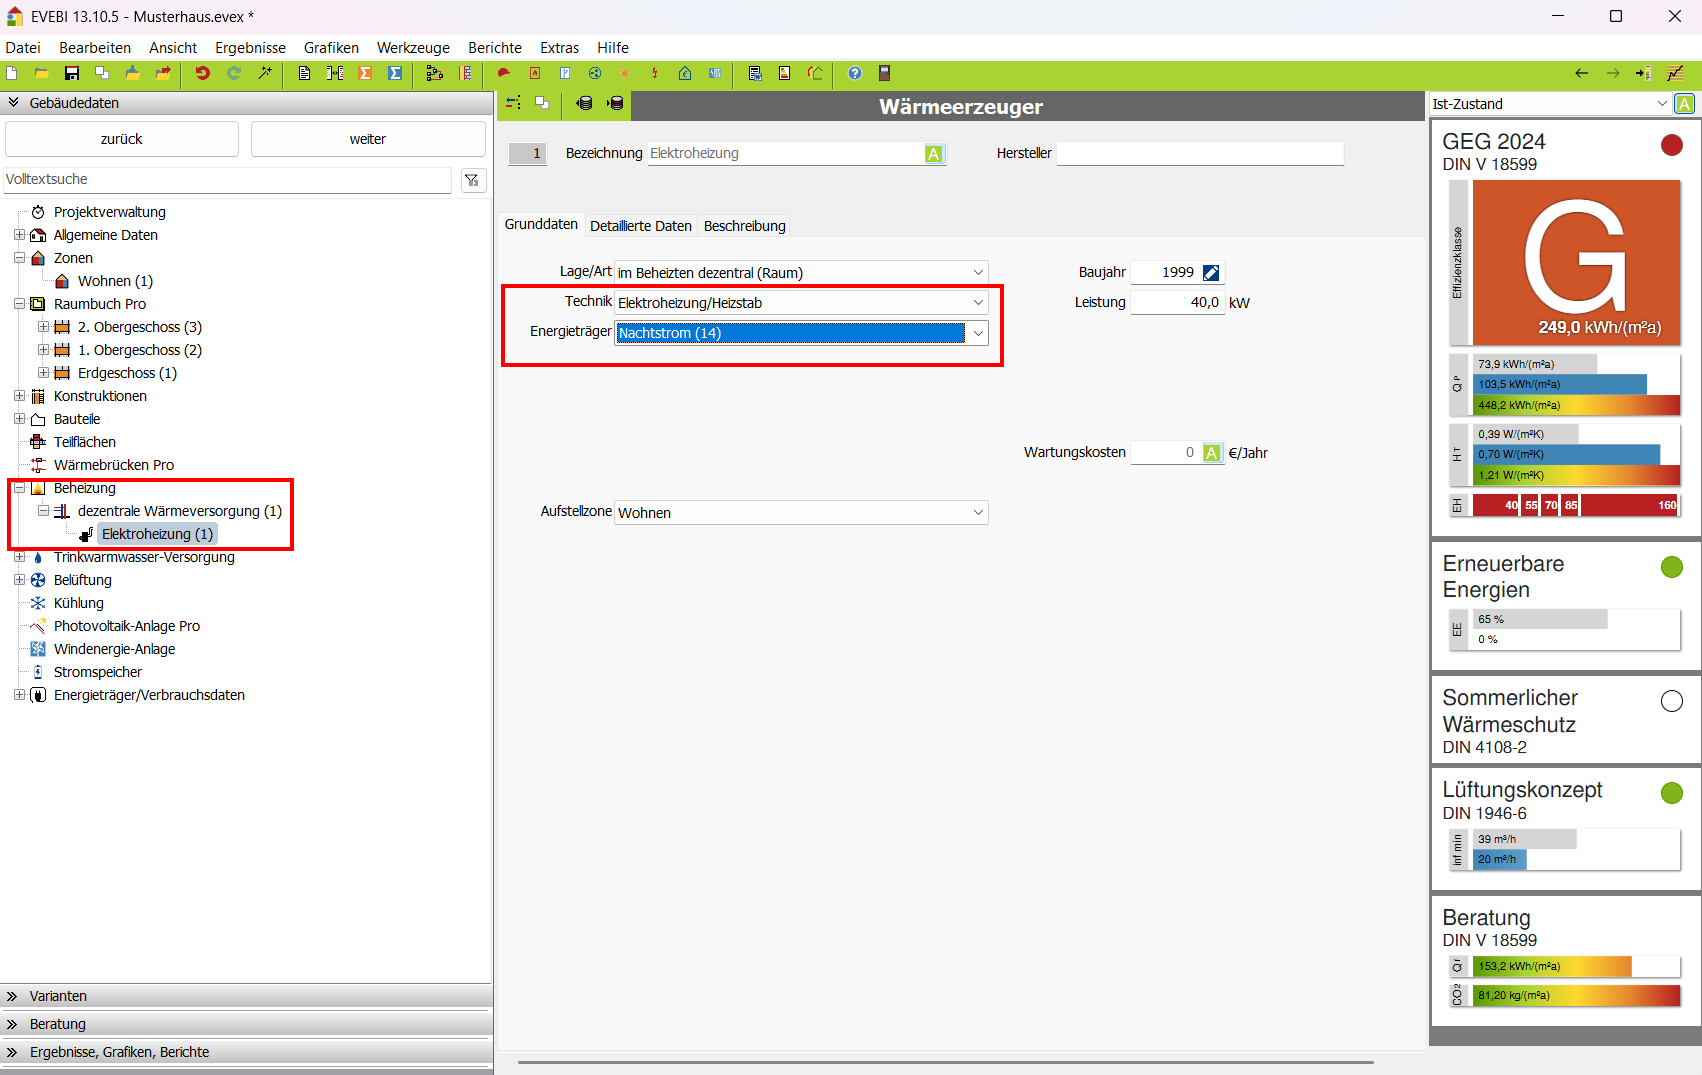This screenshot has width=1702, height=1075.
Task: Click the weiter button
Action: (x=367, y=139)
